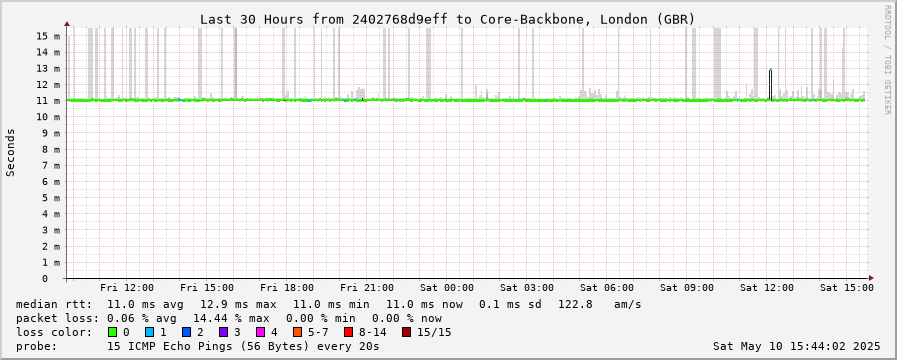Click the purple loss color 3 swatch
897x360 pixels.
pos(223,332)
